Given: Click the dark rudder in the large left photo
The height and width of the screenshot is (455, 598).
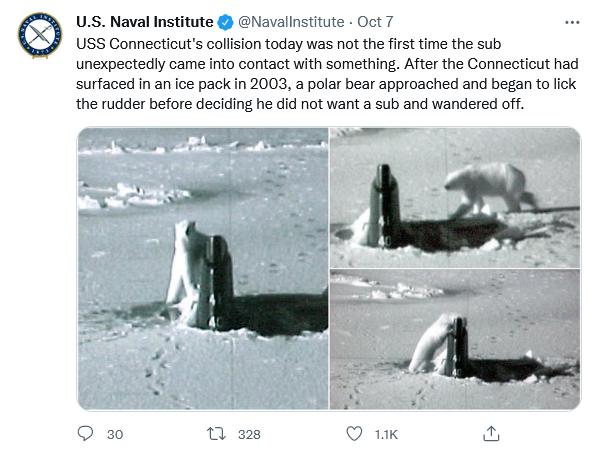Looking at the screenshot, I should coord(222,282).
